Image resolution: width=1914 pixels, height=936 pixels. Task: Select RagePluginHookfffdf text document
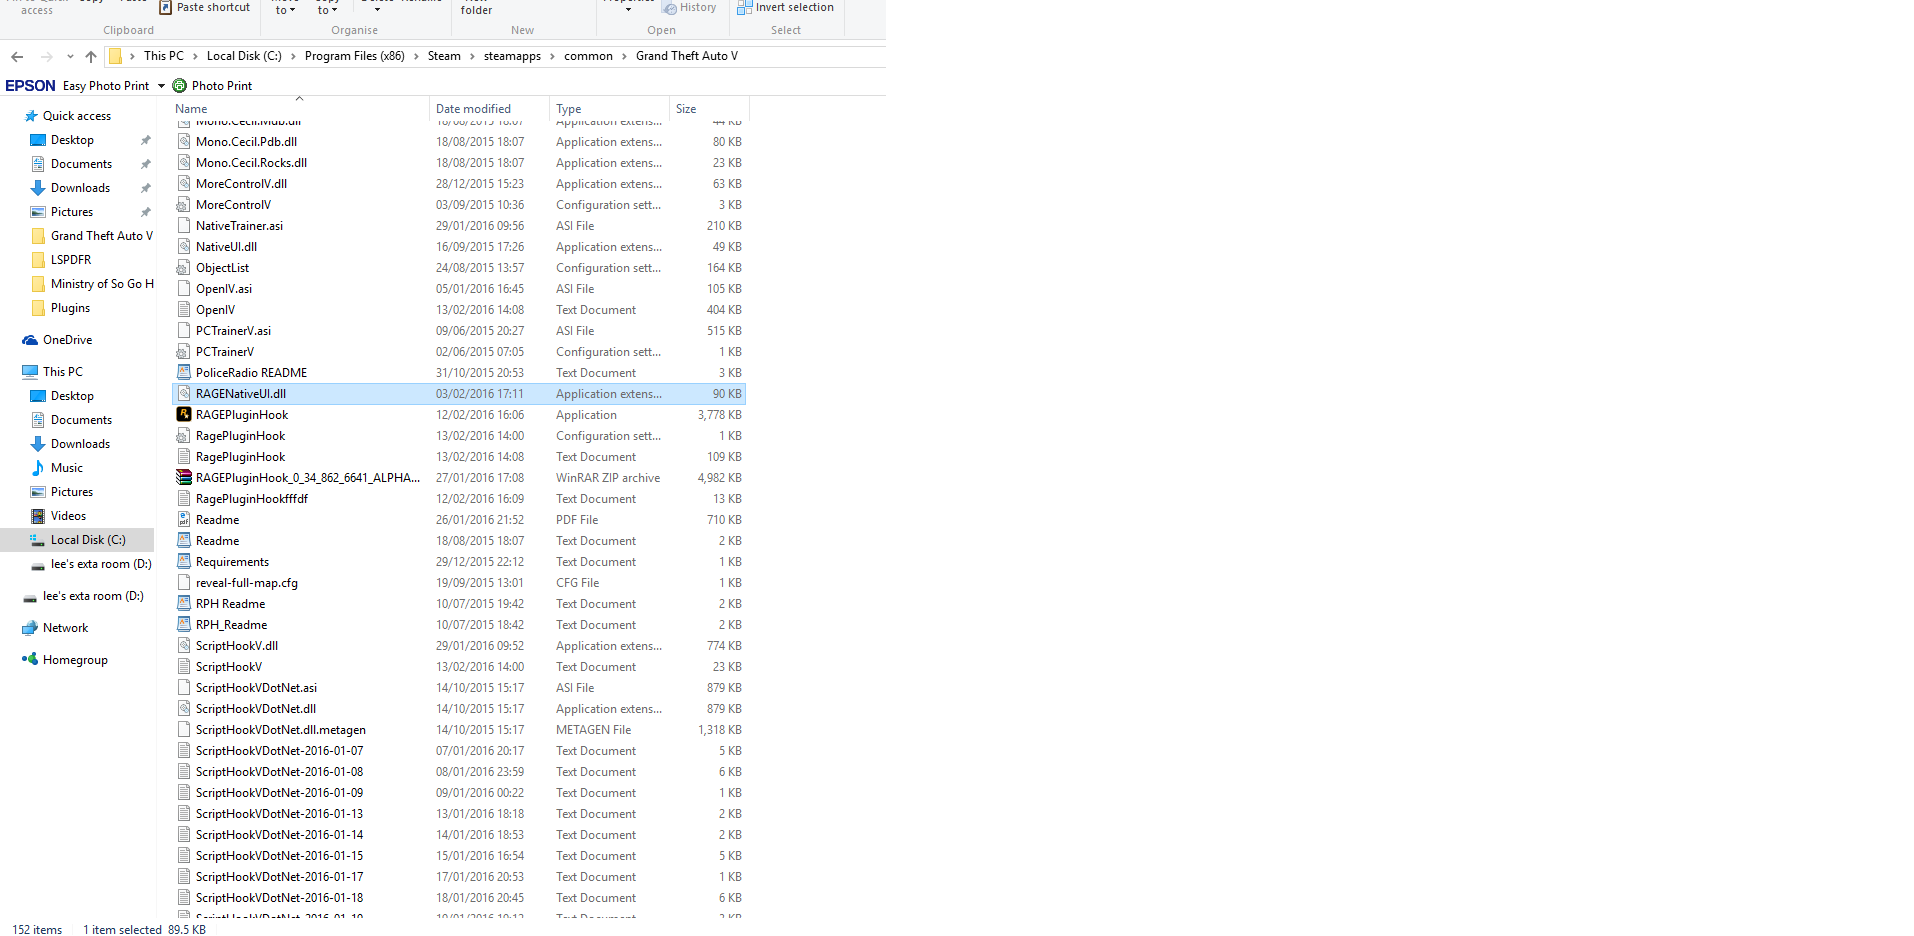(252, 499)
